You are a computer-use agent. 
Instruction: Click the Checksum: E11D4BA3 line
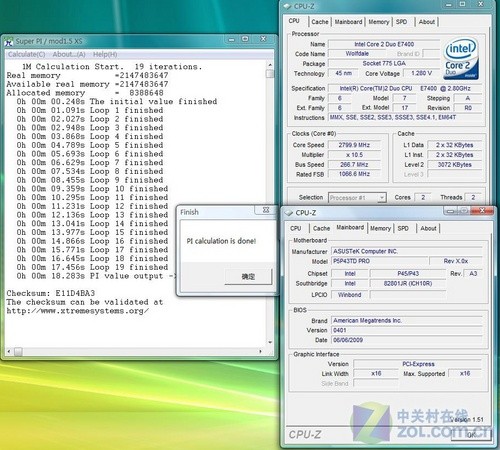51,293
